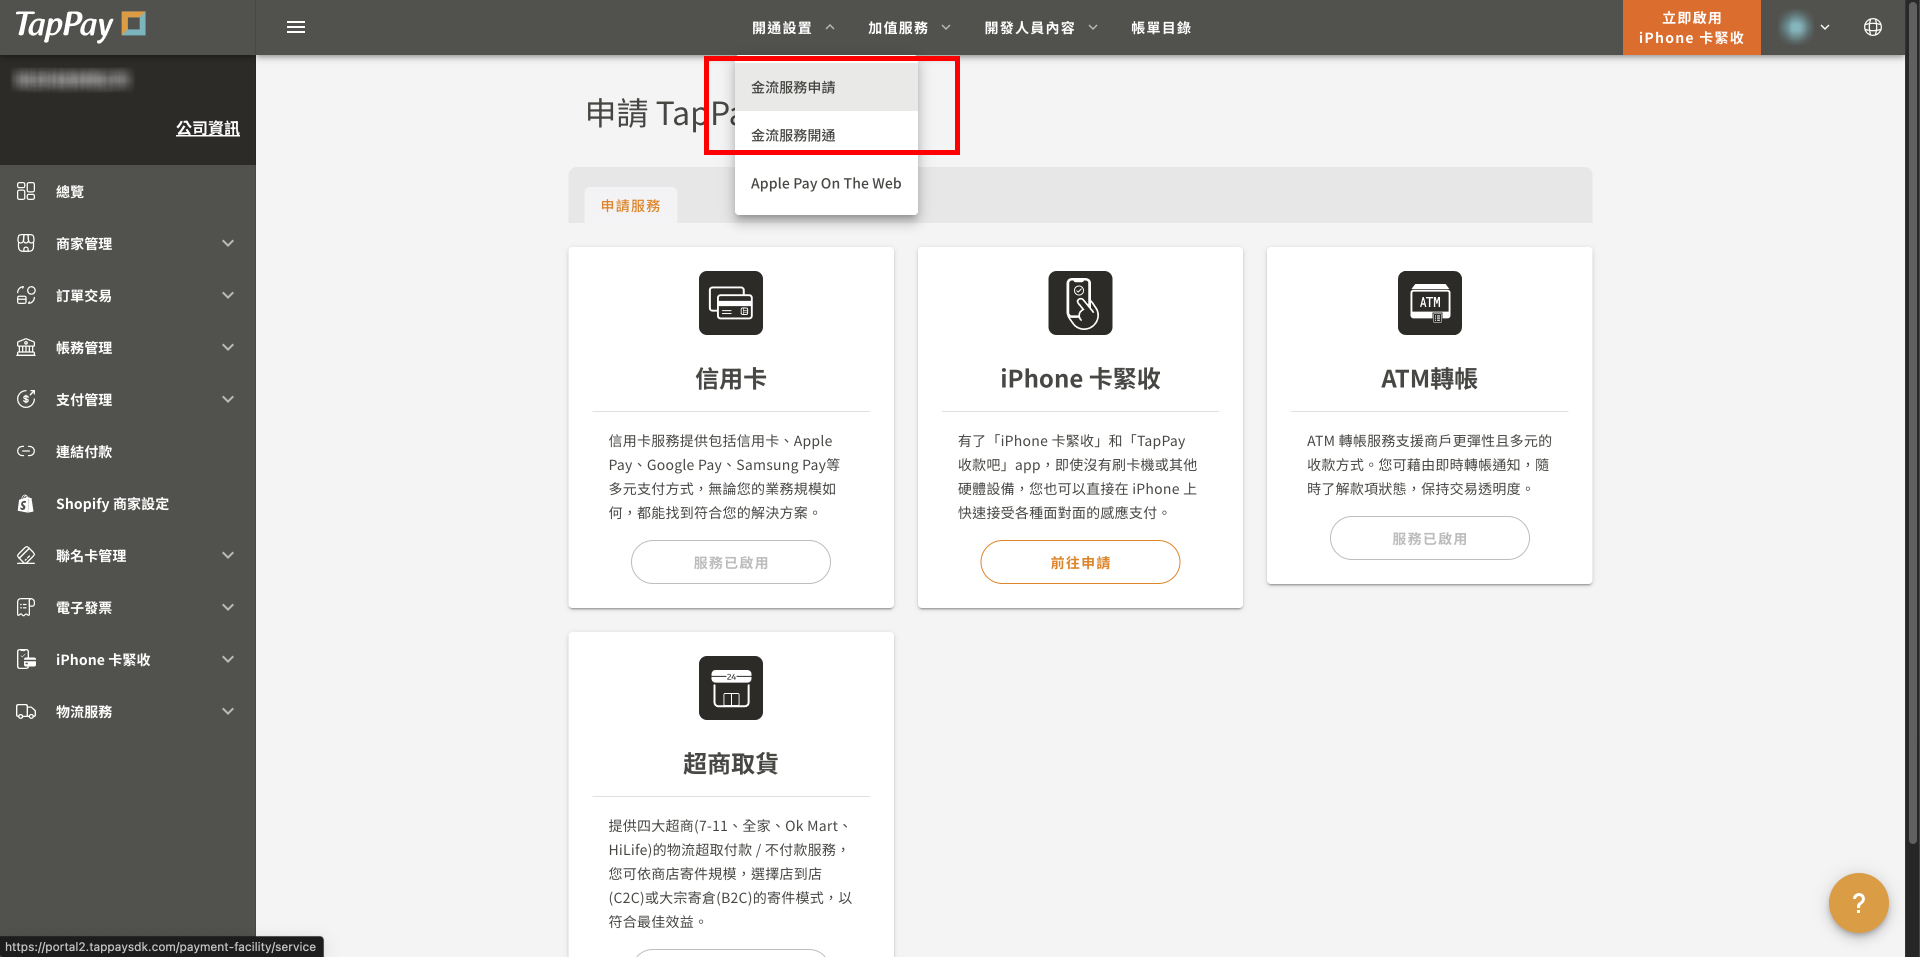Click the globe language icon
Viewport: 1920px width, 957px height.
pos(1873,27)
